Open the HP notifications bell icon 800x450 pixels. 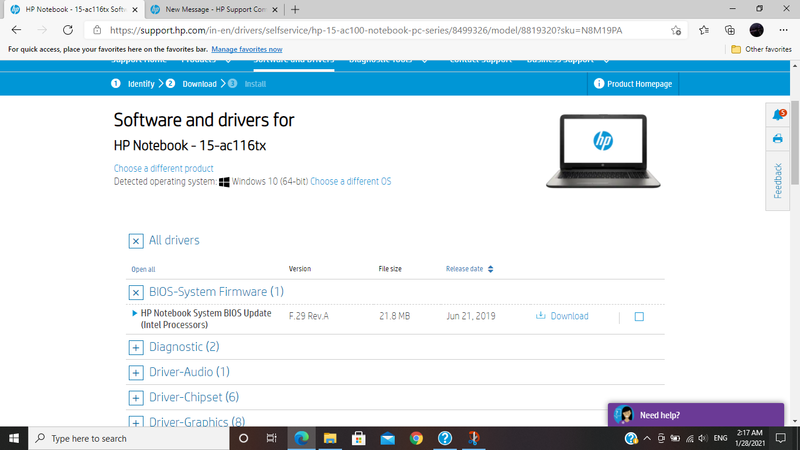778,115
